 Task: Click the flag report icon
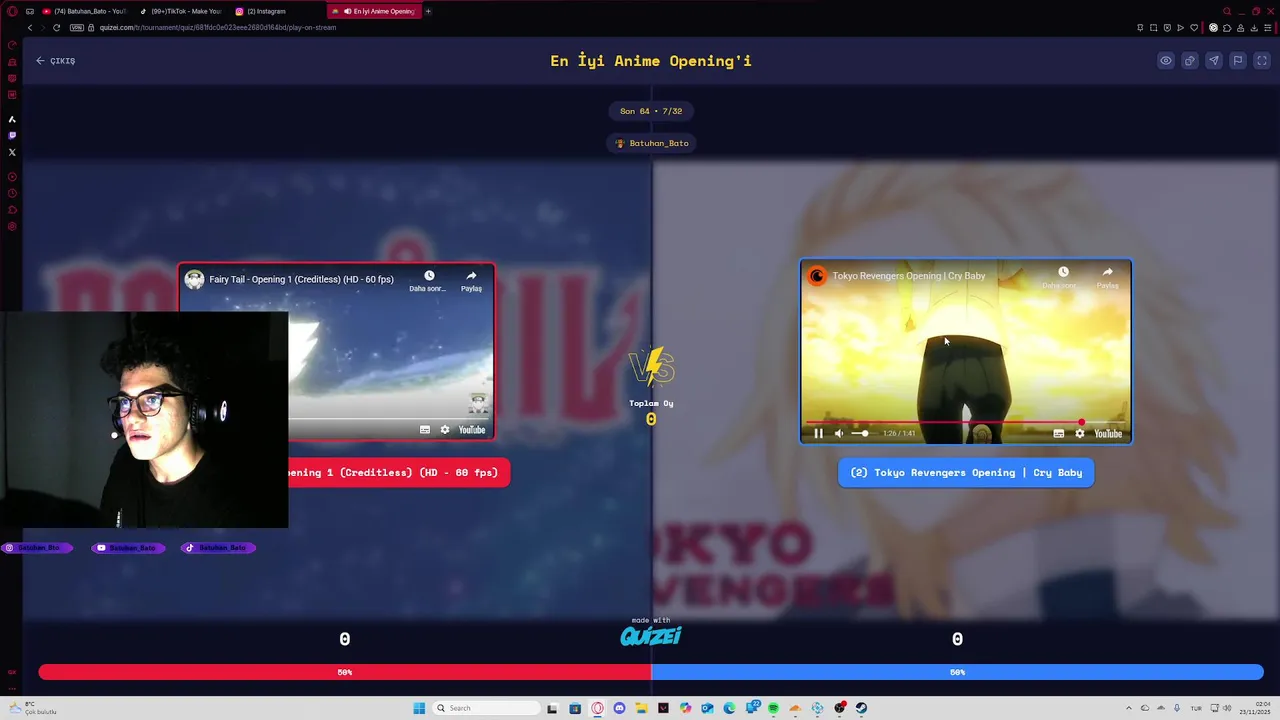click(1238, 61)
